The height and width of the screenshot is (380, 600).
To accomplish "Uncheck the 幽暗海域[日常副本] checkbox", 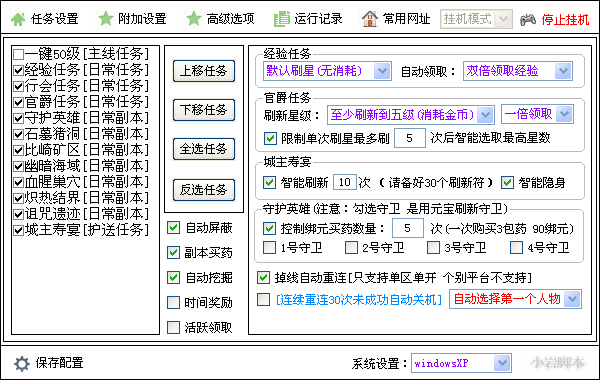I will click(x=18, y=166).
